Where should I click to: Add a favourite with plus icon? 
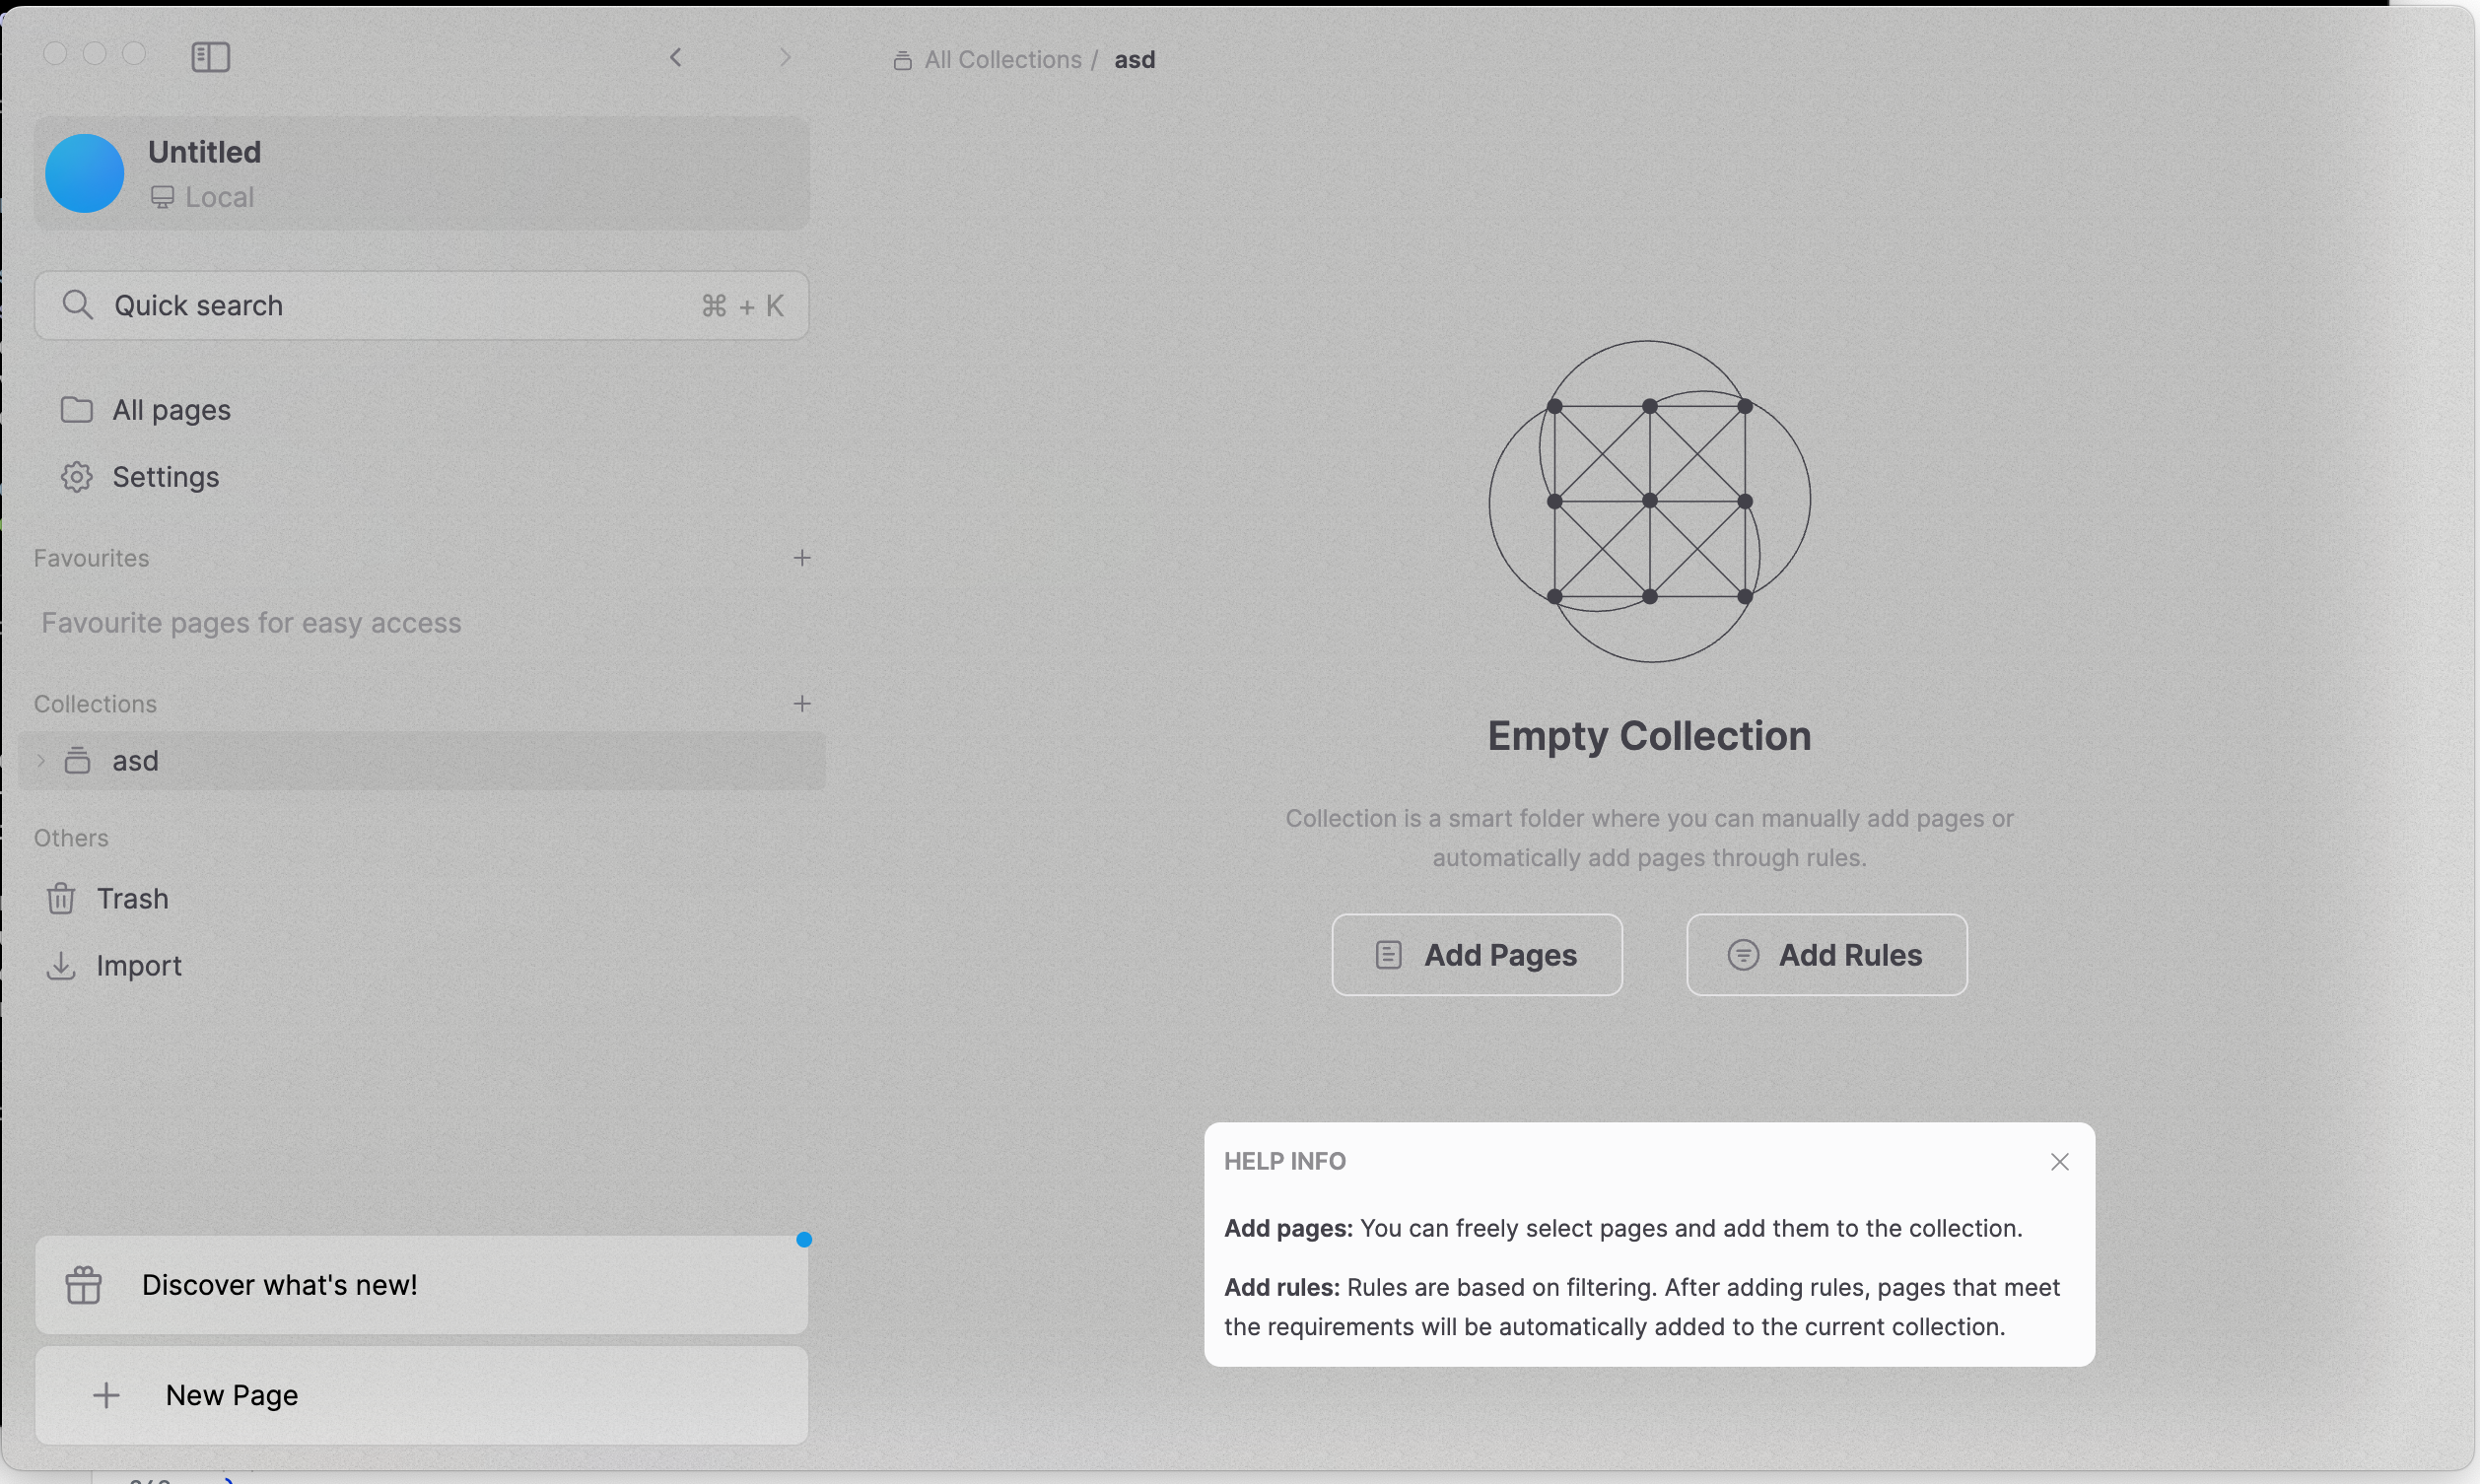point(802,558)
